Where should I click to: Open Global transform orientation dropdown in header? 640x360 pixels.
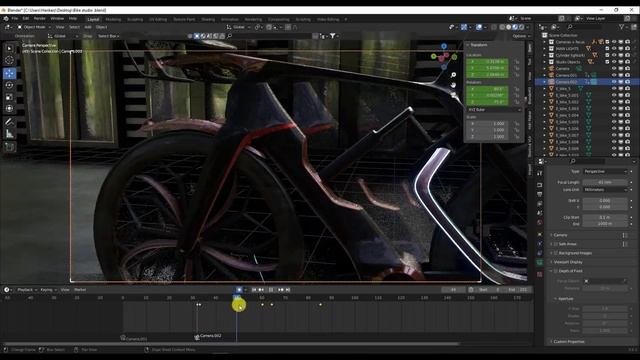click(x=238, y=27)
